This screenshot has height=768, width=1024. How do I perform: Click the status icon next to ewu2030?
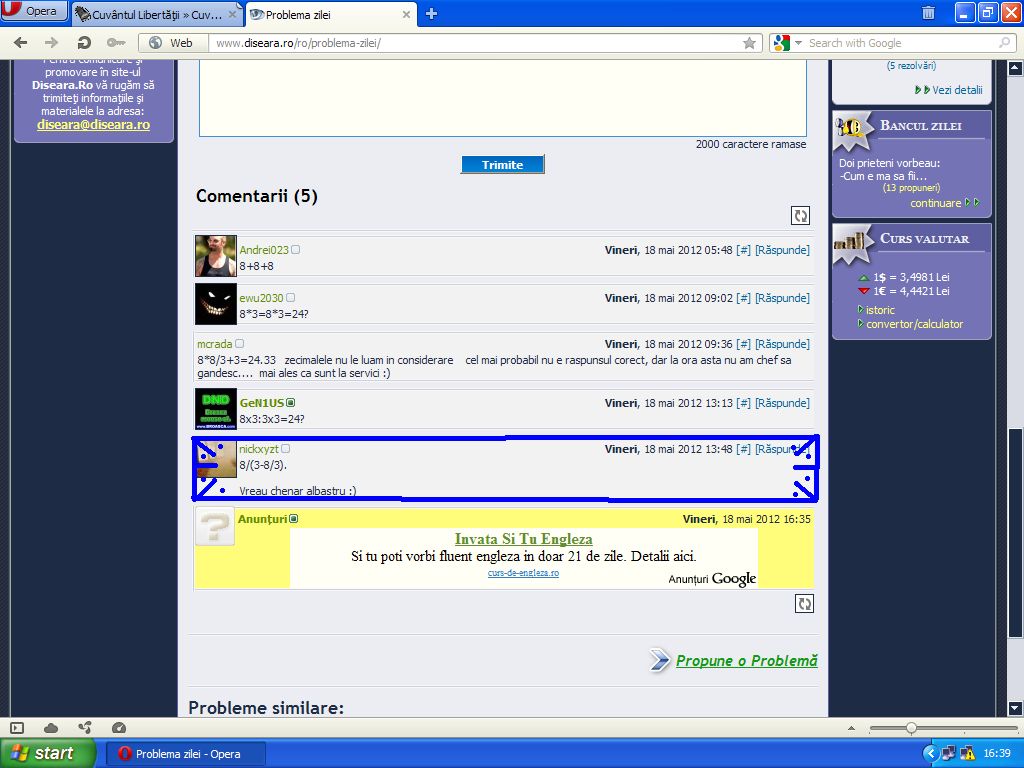pyautogui.click(x=291, y=298)
